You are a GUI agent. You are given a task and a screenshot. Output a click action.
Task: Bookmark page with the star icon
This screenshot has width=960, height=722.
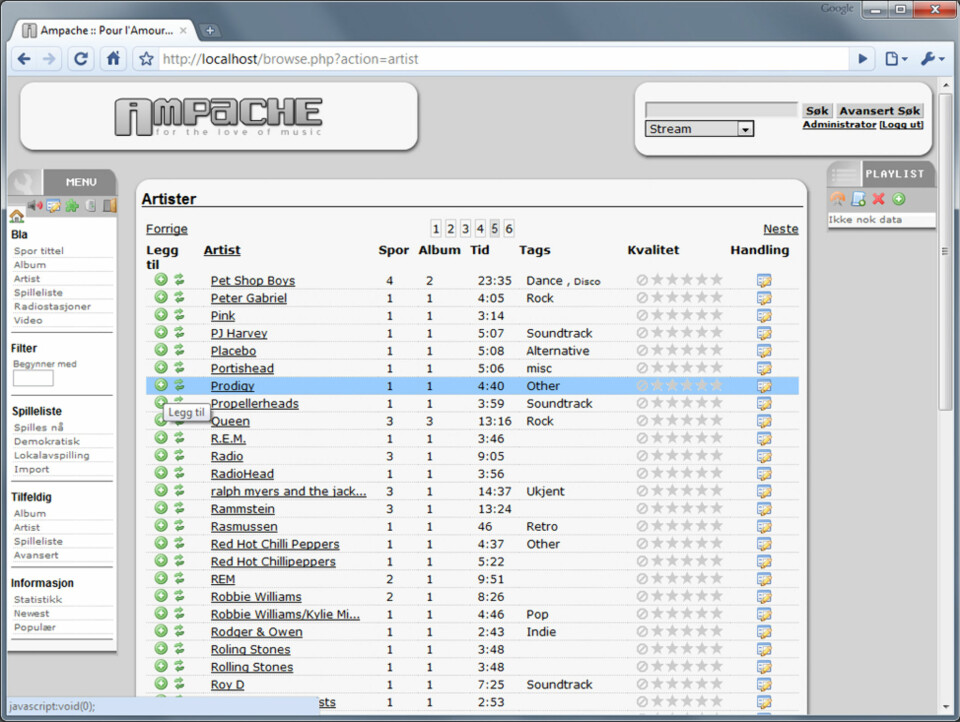[x=146, y=59]
